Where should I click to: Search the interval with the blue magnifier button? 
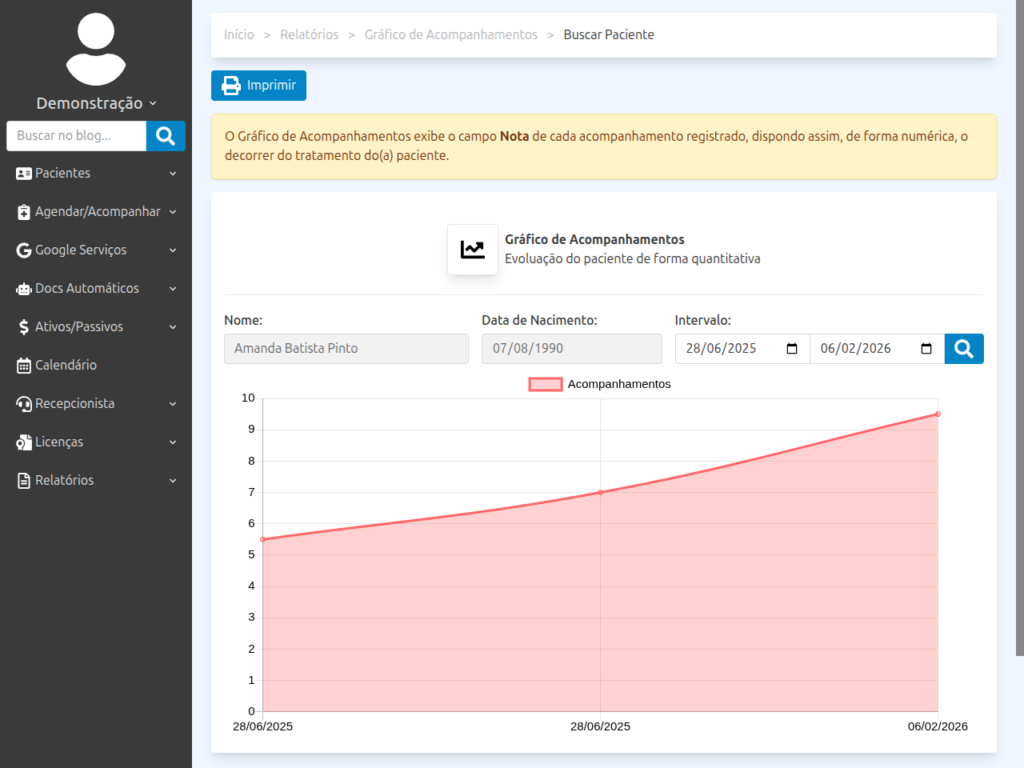coord(964,349)
